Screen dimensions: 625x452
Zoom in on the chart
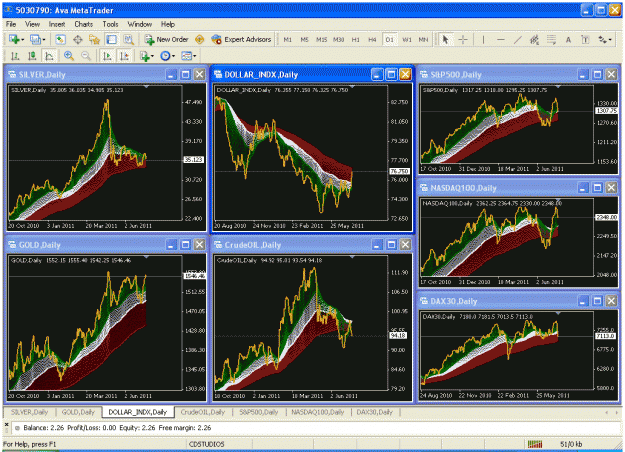tap(69, 56)
